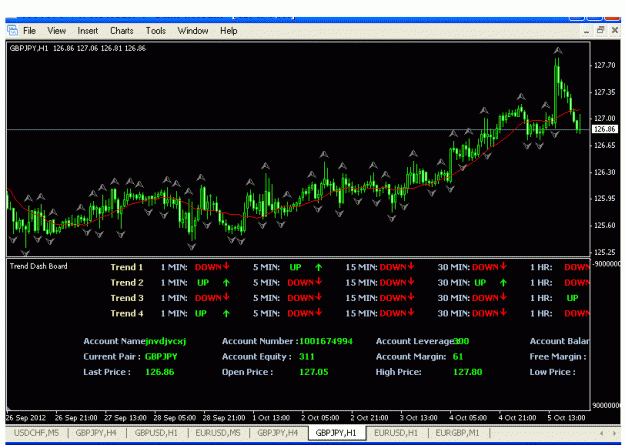Click the Trend Dash Board label

[x=38, y=266]
